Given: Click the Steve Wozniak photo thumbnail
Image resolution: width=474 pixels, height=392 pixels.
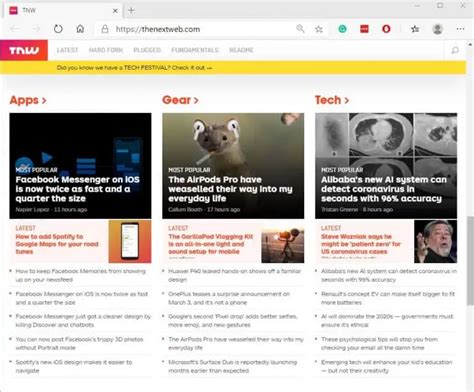Looking at the screenshot, I should (435, 241).
